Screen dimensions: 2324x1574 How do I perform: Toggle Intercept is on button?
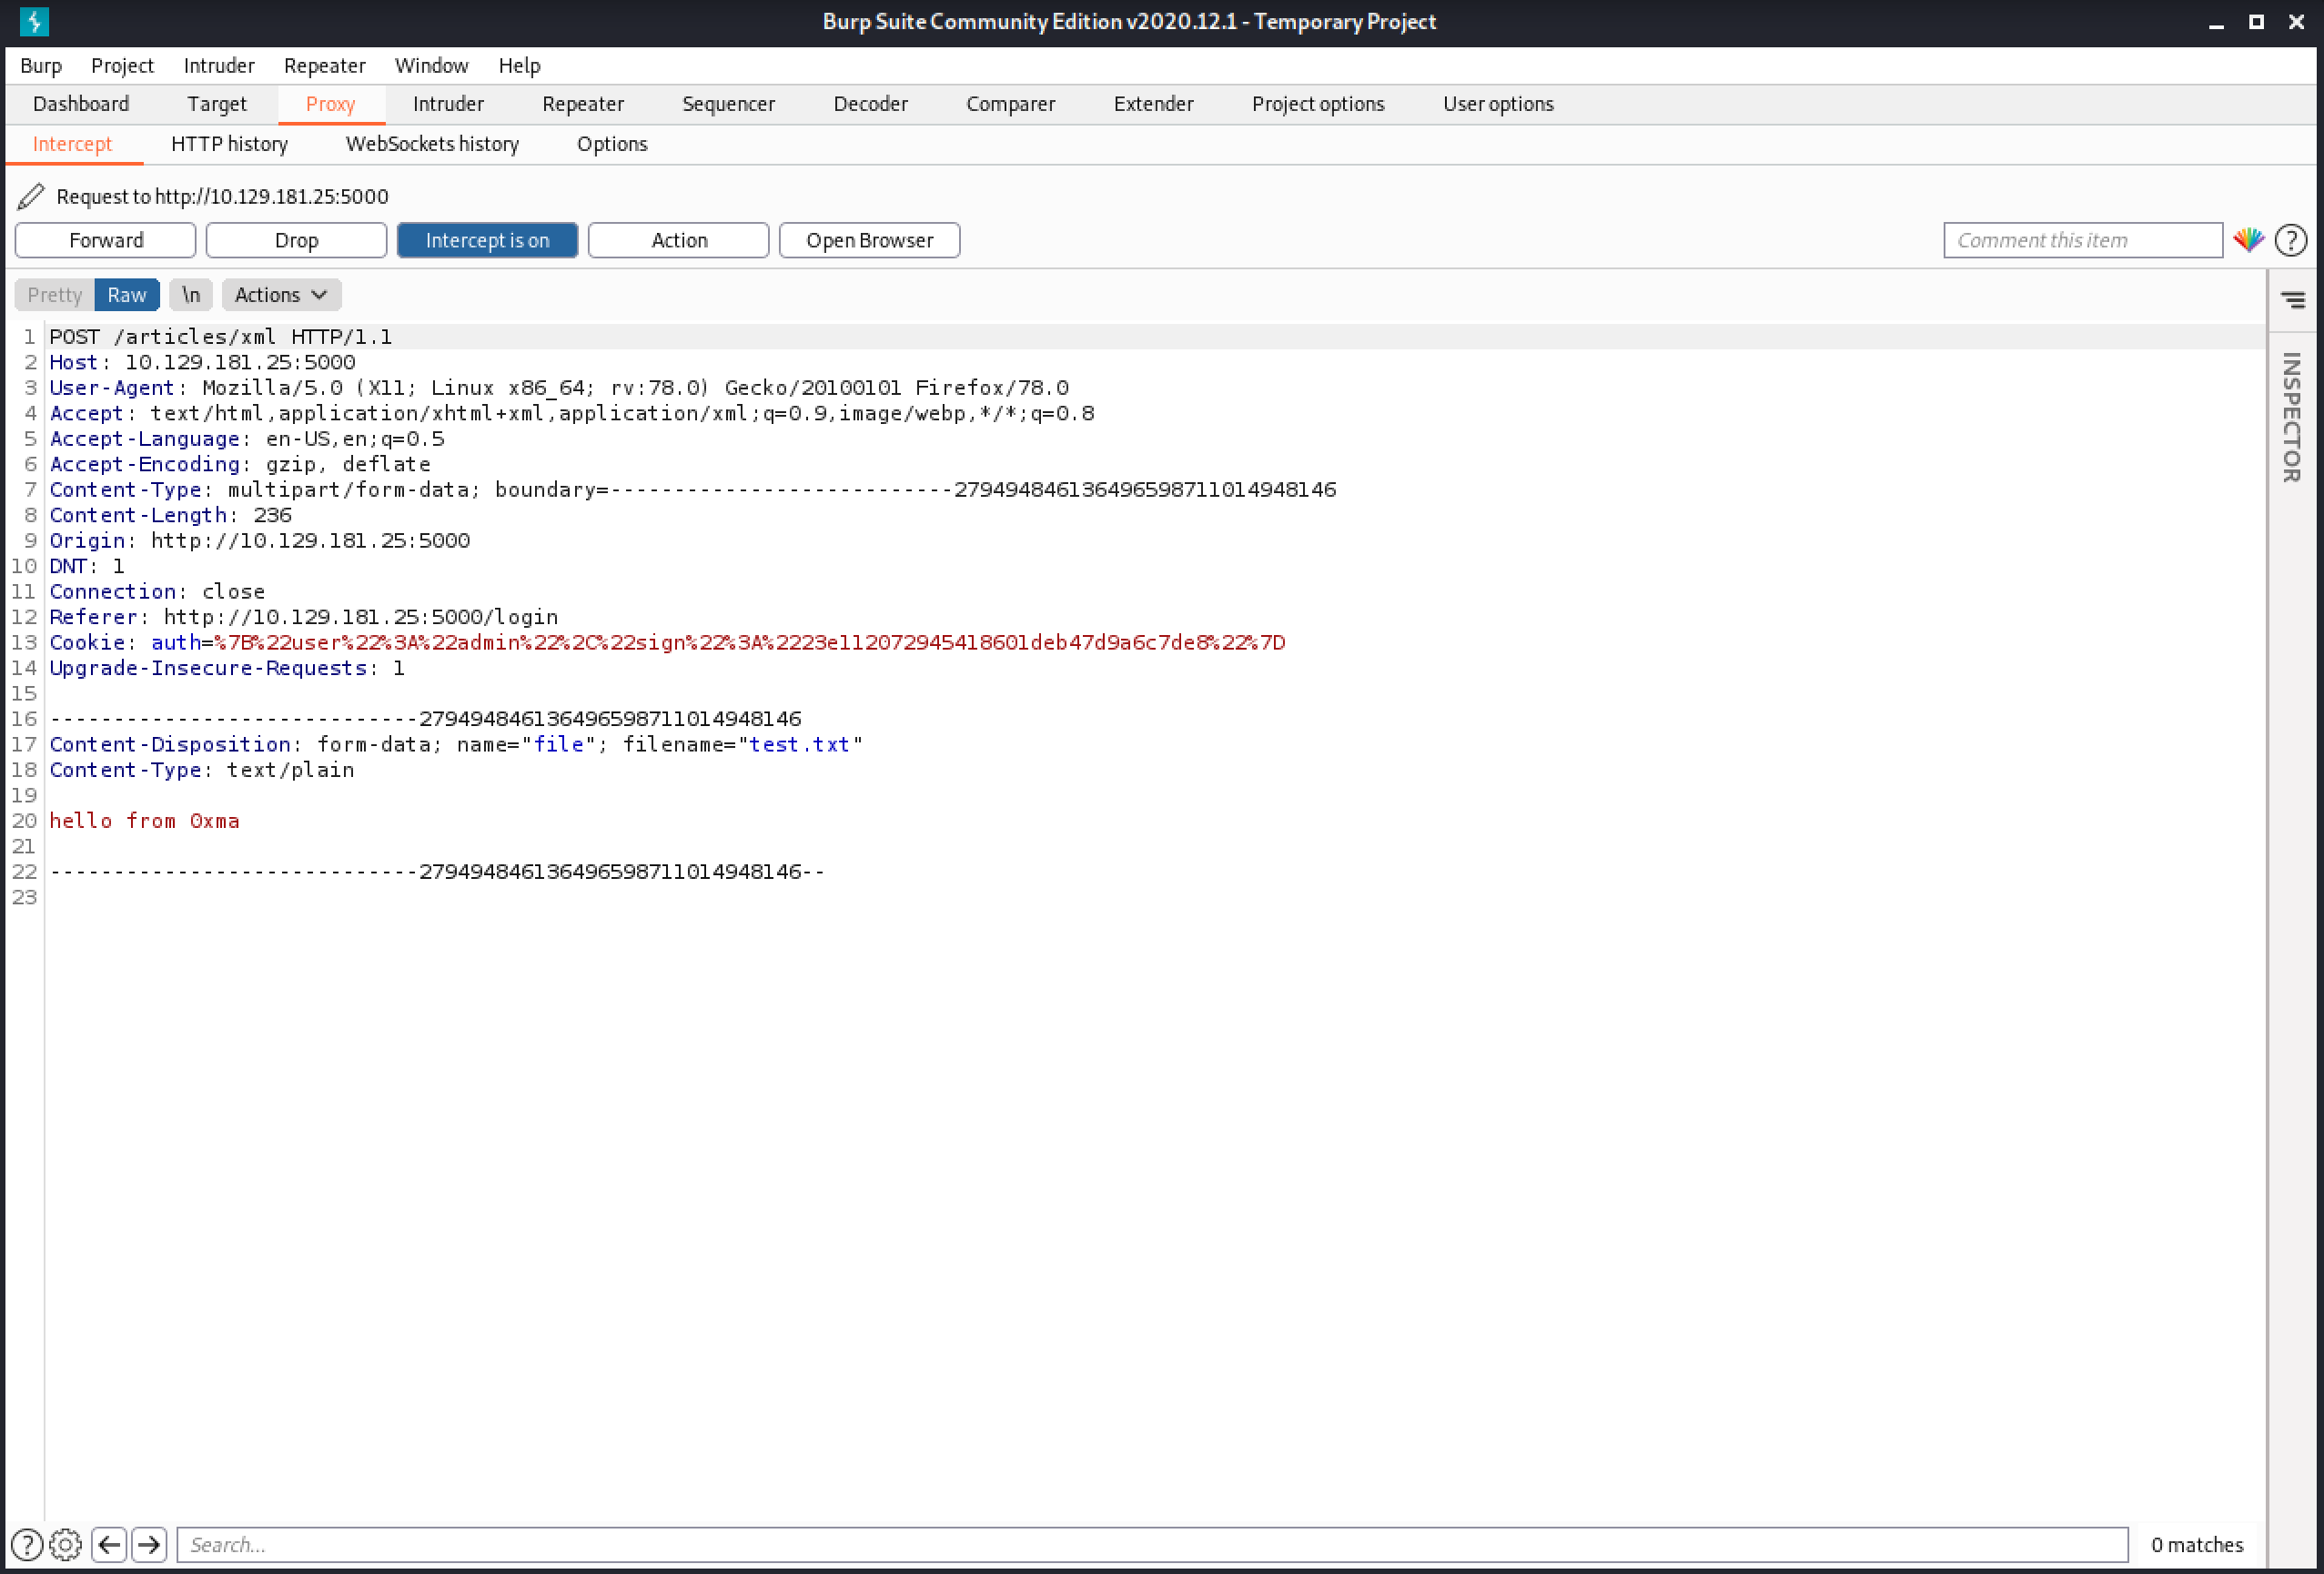(x=487, y=240)
